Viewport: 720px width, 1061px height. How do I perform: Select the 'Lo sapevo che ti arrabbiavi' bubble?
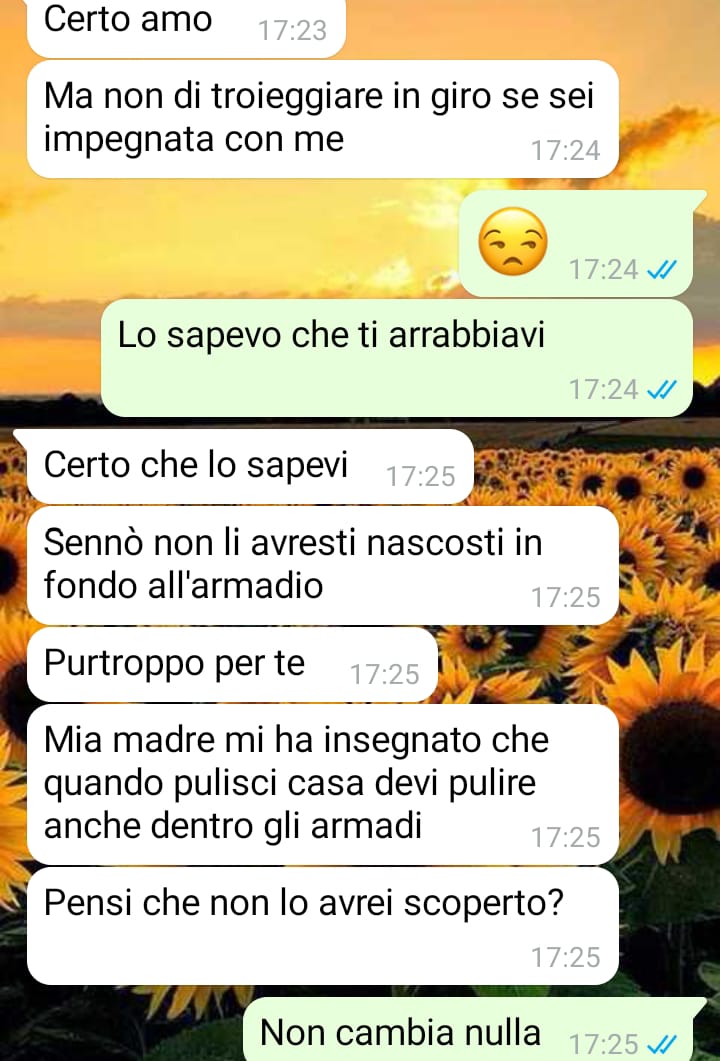click(397, 358)
